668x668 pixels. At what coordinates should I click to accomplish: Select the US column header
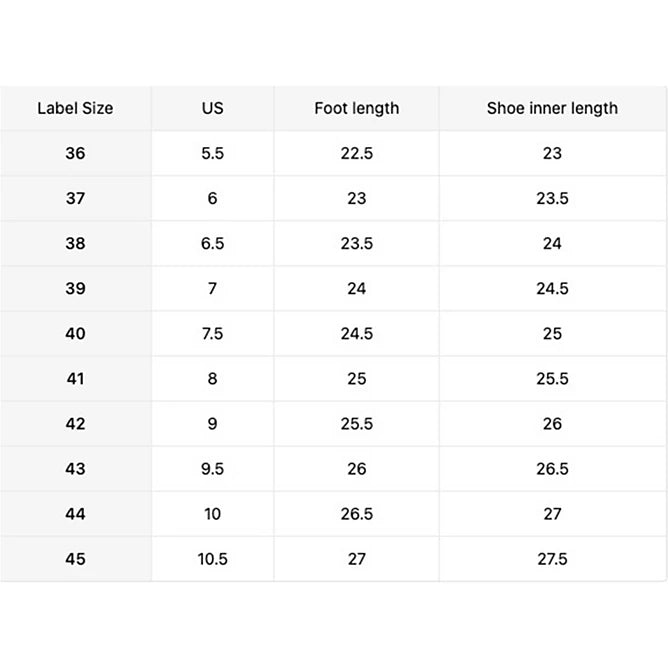click(213, 108)
